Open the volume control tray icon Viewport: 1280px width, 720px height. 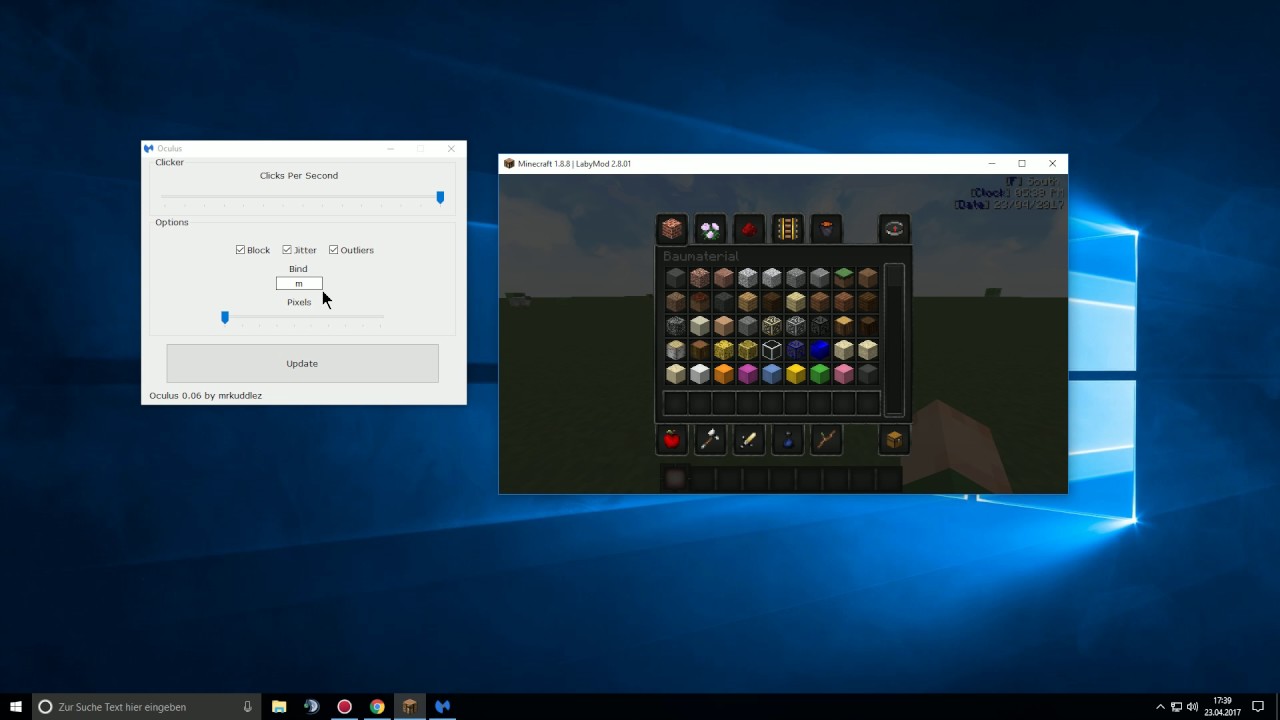[x=1192, y=706]
